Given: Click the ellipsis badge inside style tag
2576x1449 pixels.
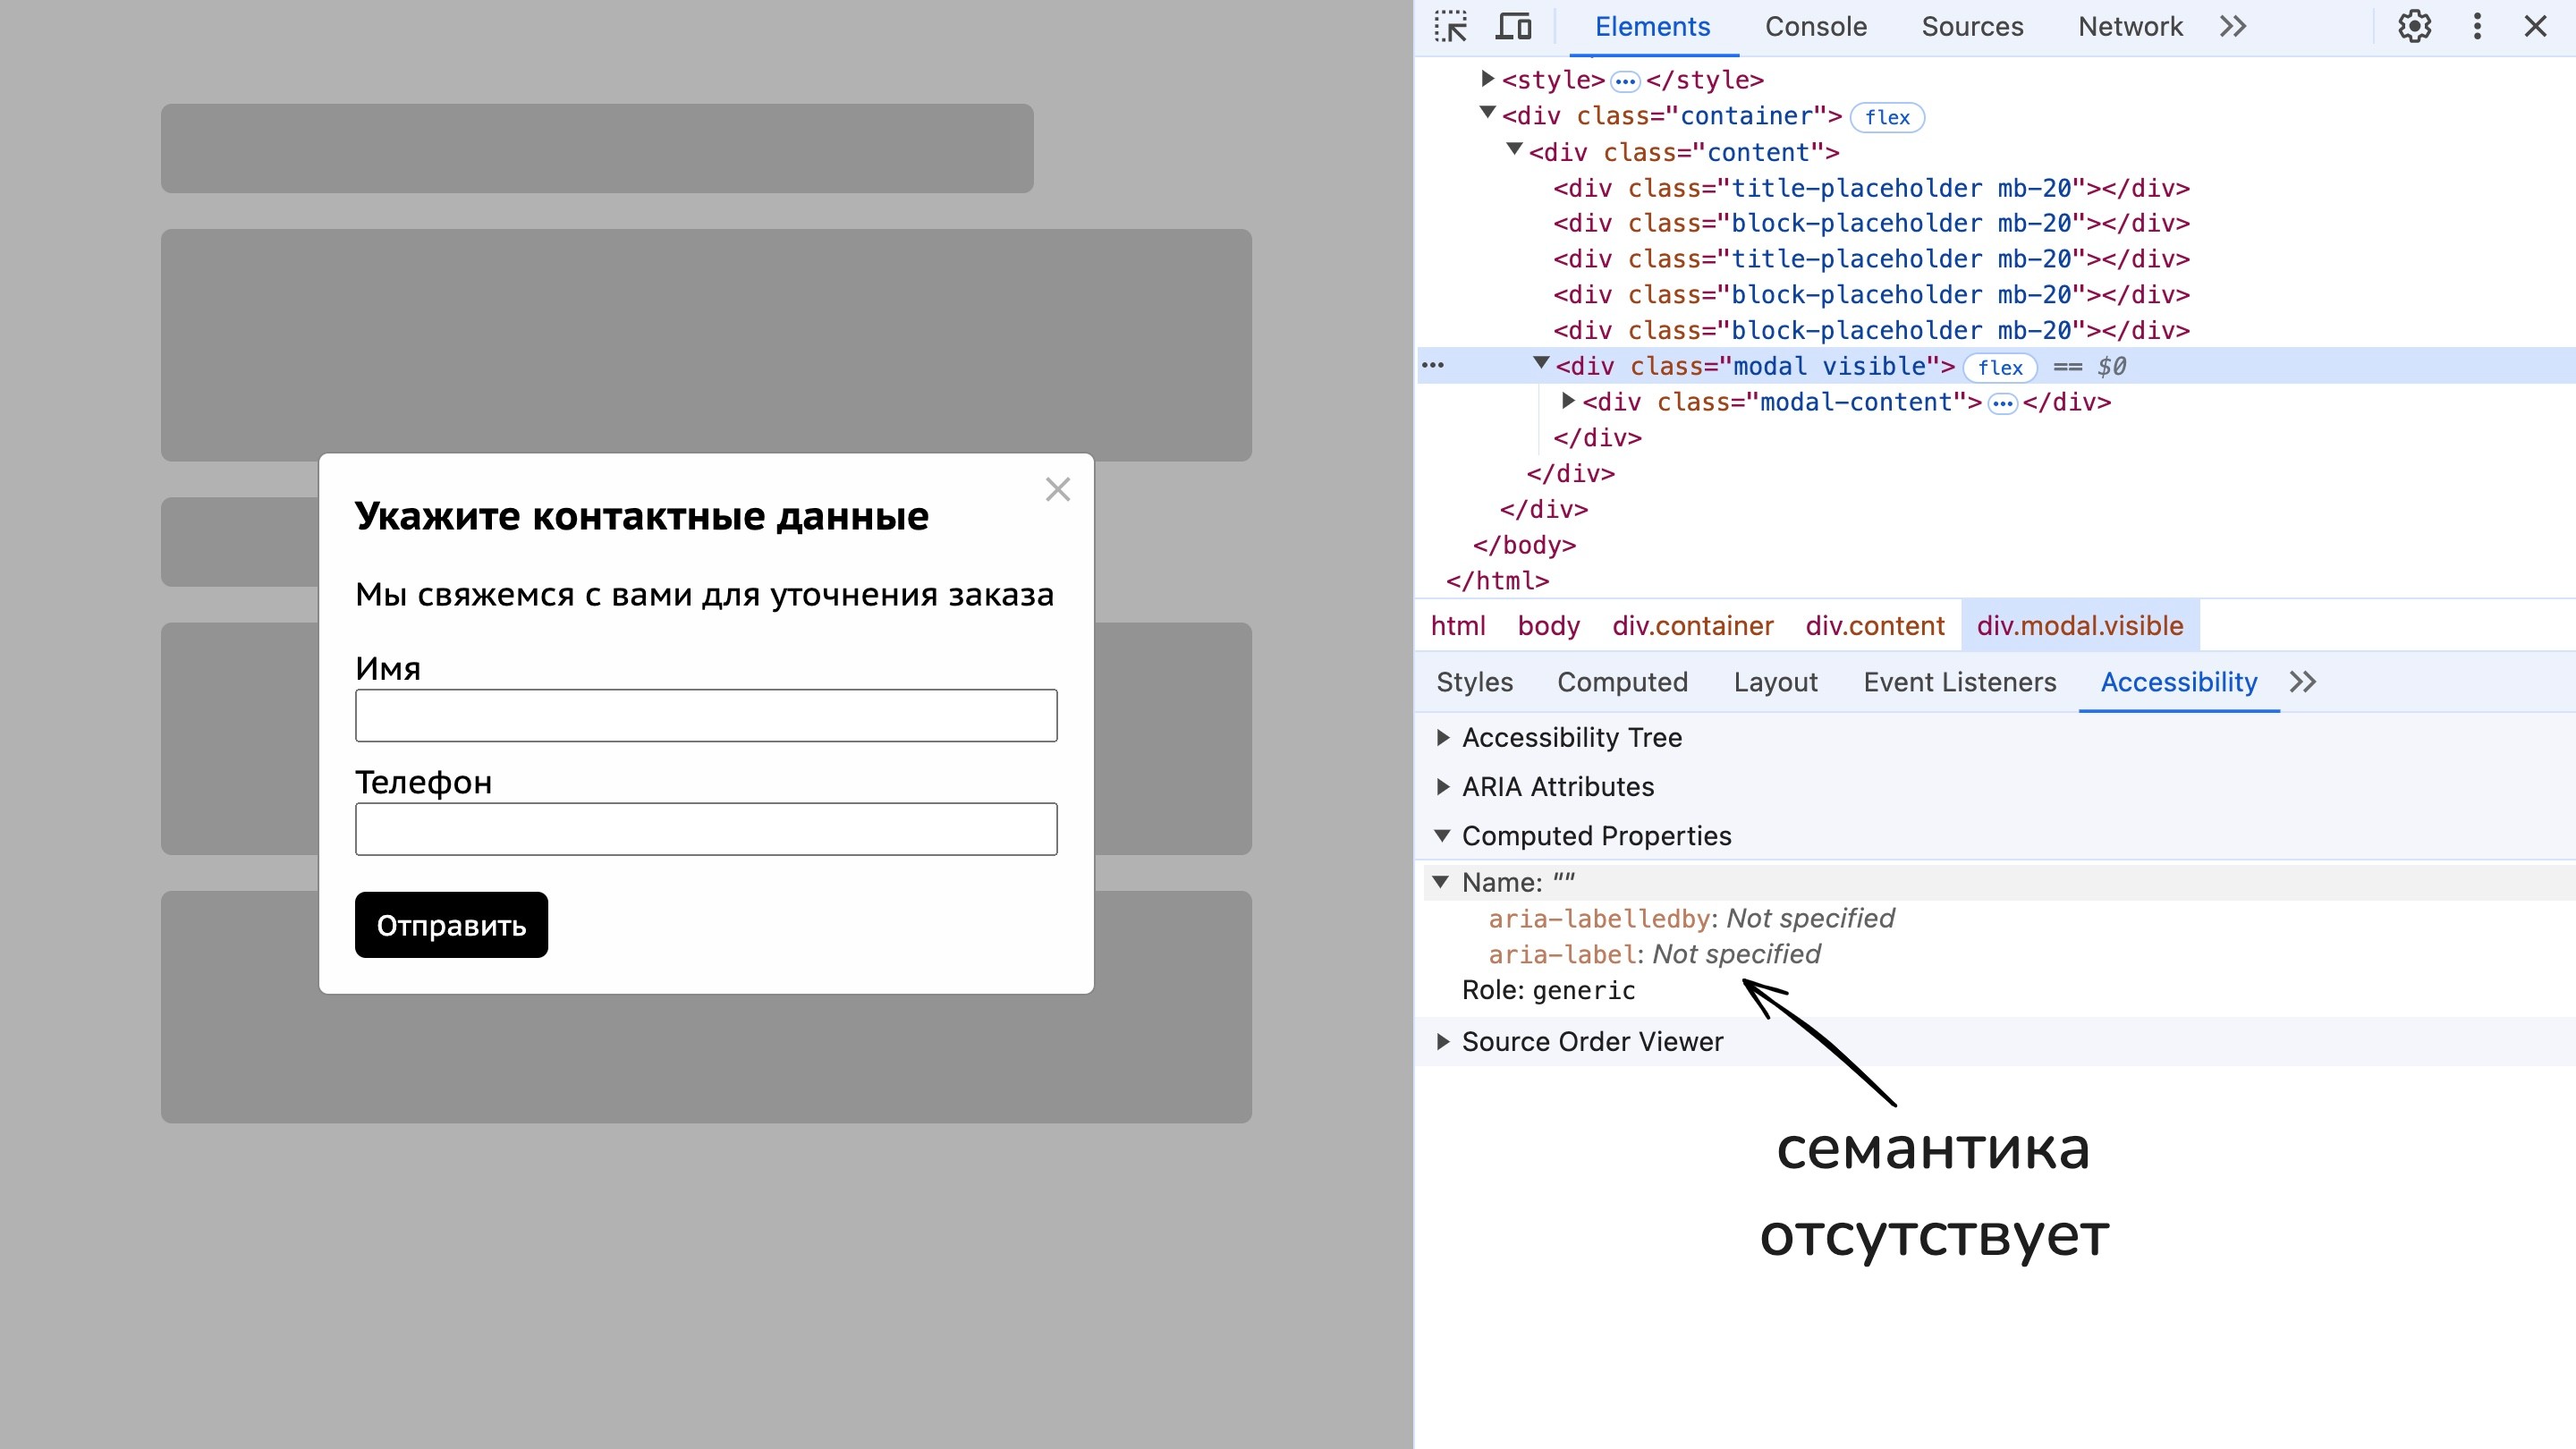Looking at the screenshot, I should tap(1625, 81).
